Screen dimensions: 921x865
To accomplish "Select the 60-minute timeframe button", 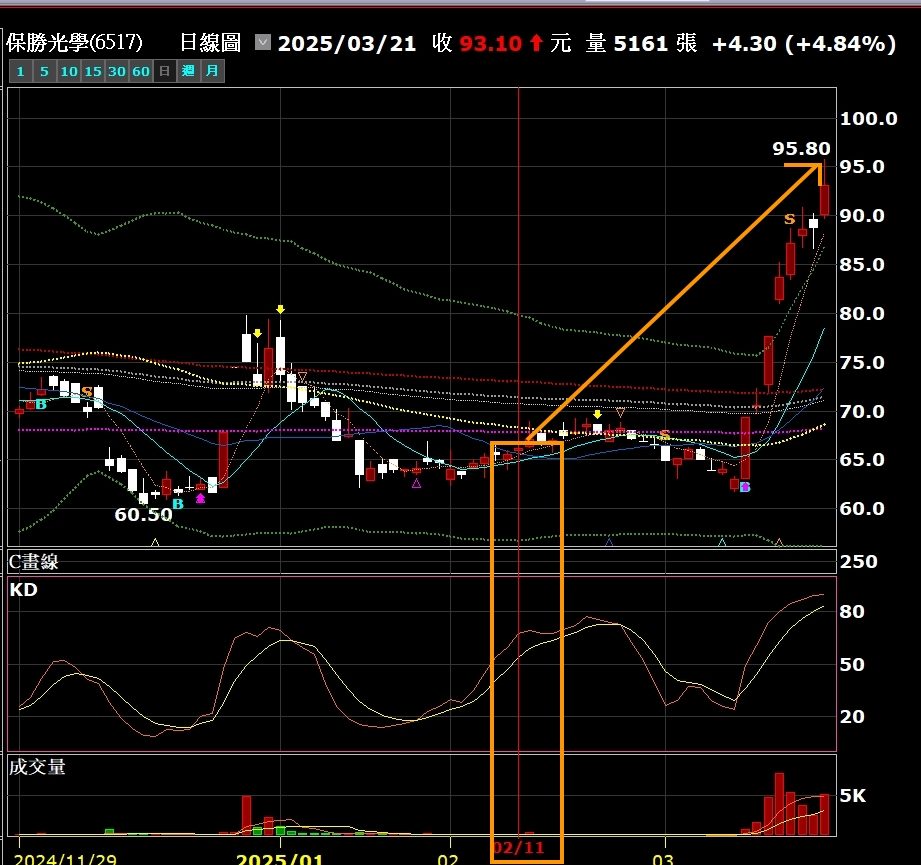I will [141, 71].
